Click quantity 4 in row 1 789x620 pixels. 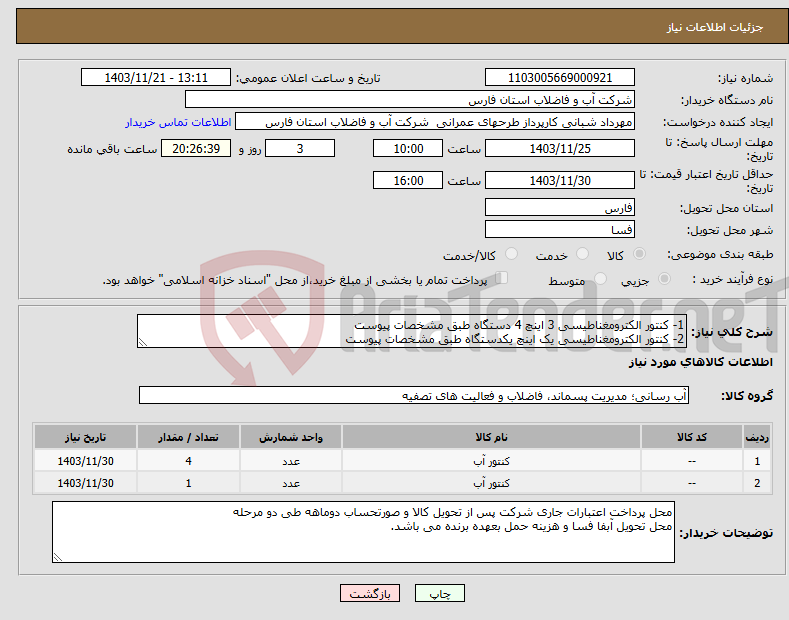[x=188, y=461]
